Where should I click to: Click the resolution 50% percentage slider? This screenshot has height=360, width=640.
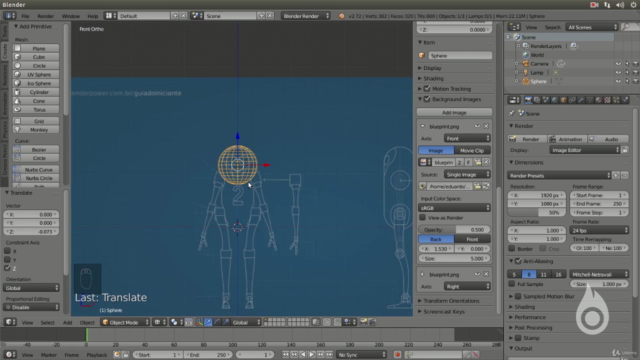pos(537,213)
